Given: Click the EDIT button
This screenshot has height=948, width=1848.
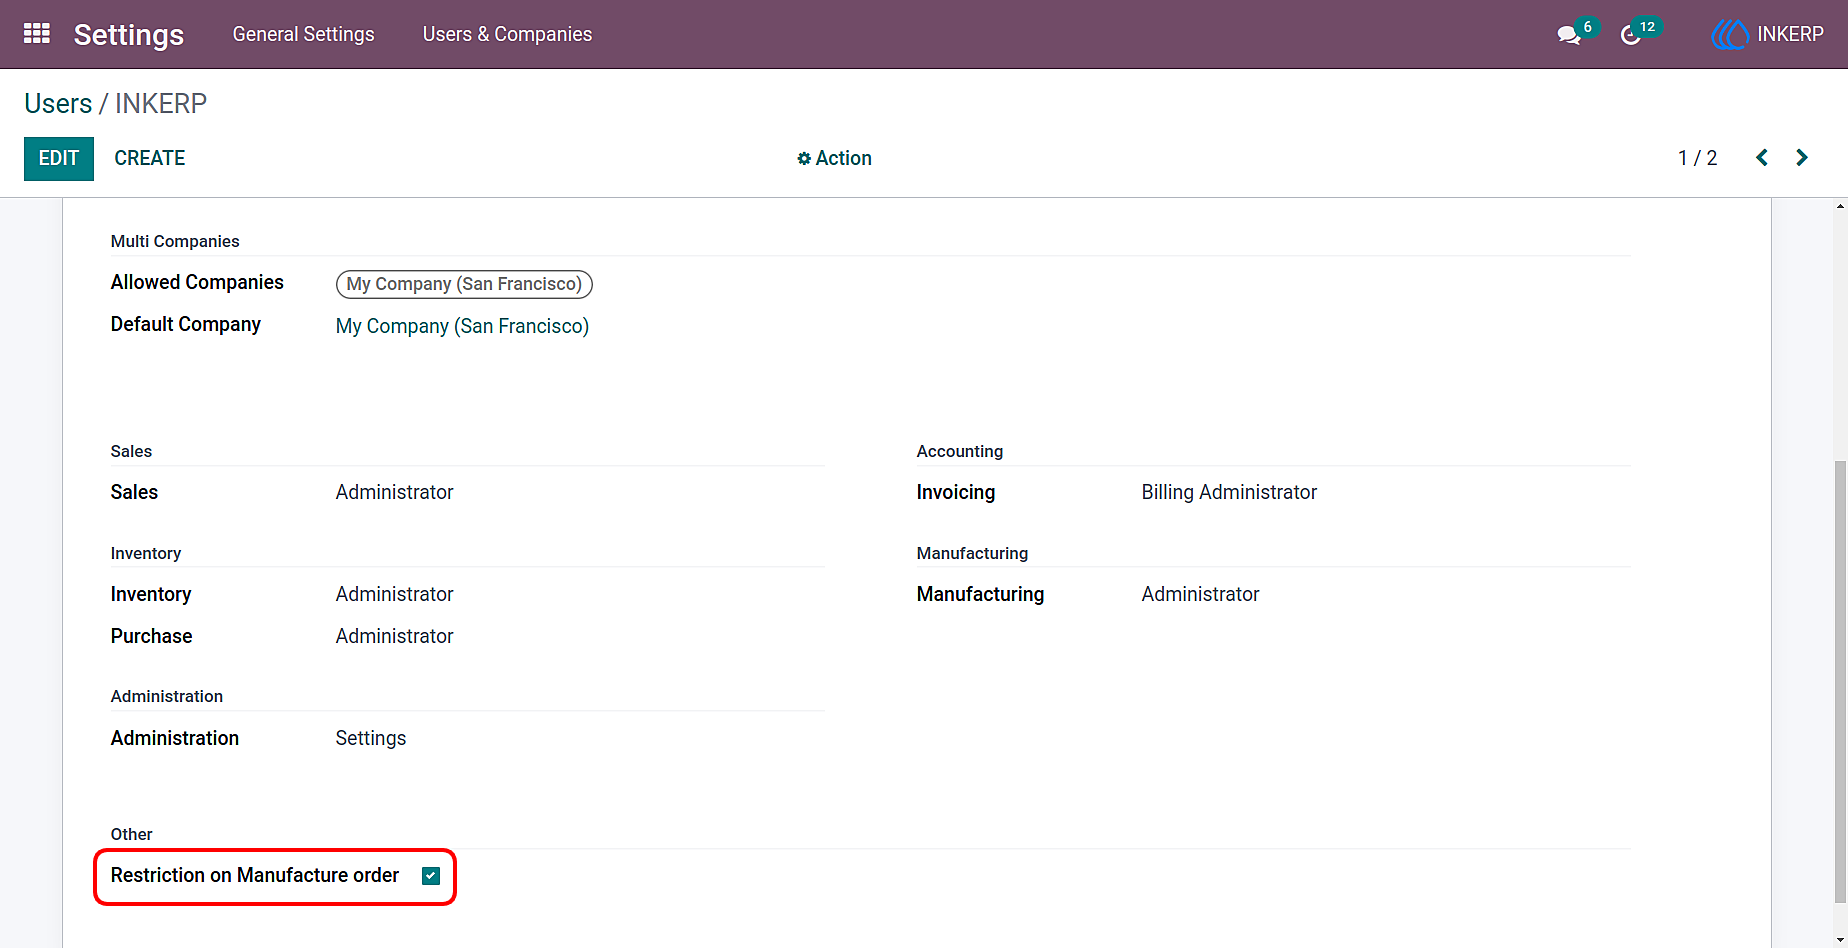Looking at the screenshot, I should (x=59, y=159).
